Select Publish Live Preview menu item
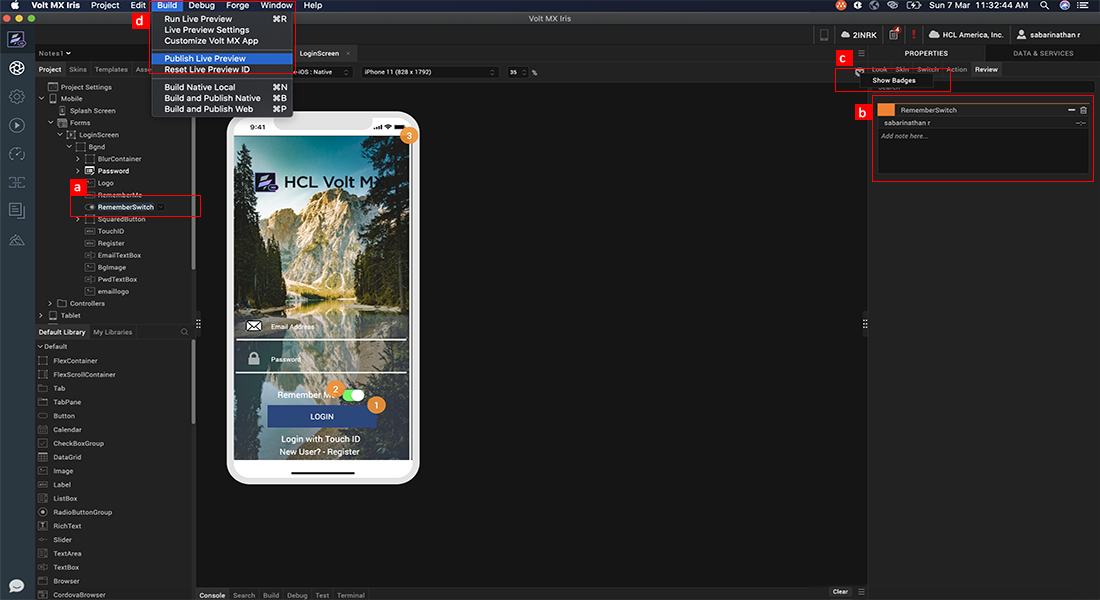Image resolution: width=1100 pixels, height=600 pixels. point(205,59)
